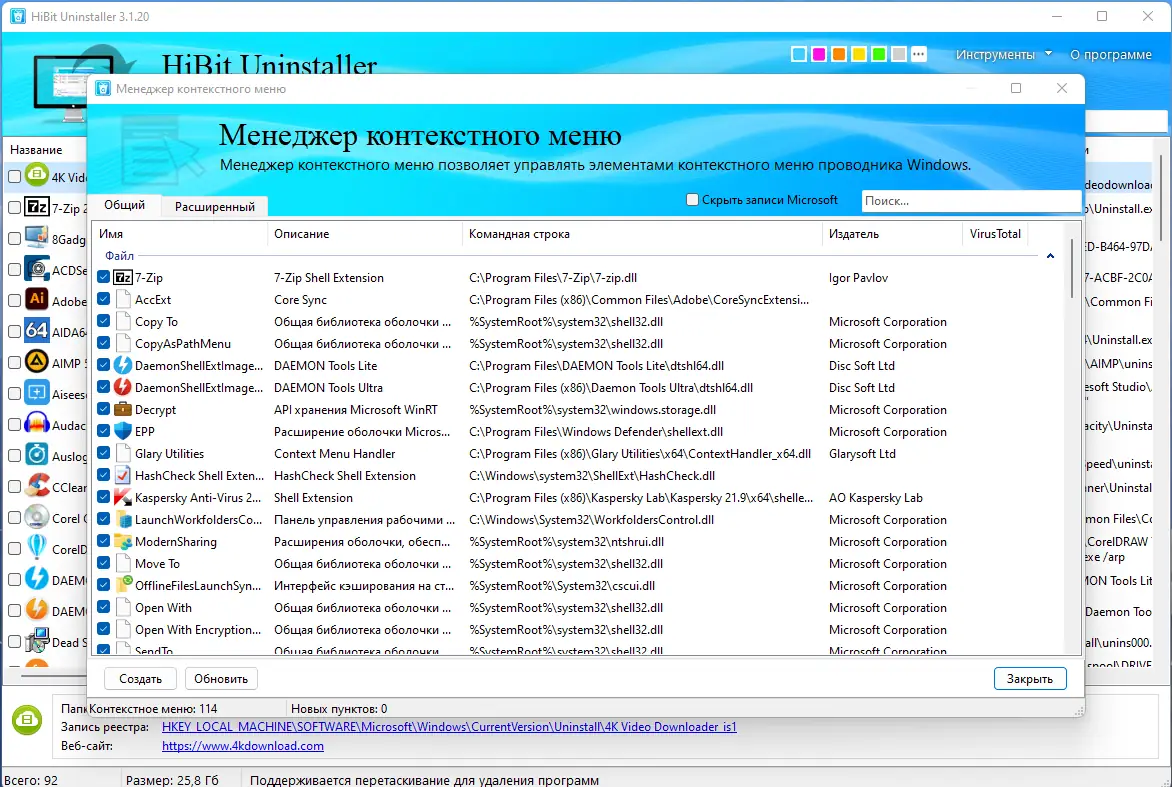Open the HKEY_LOCAL_MACHINE registry link
The width and height of the screenshot is (1172, 787).
click(x=449, y=726)
